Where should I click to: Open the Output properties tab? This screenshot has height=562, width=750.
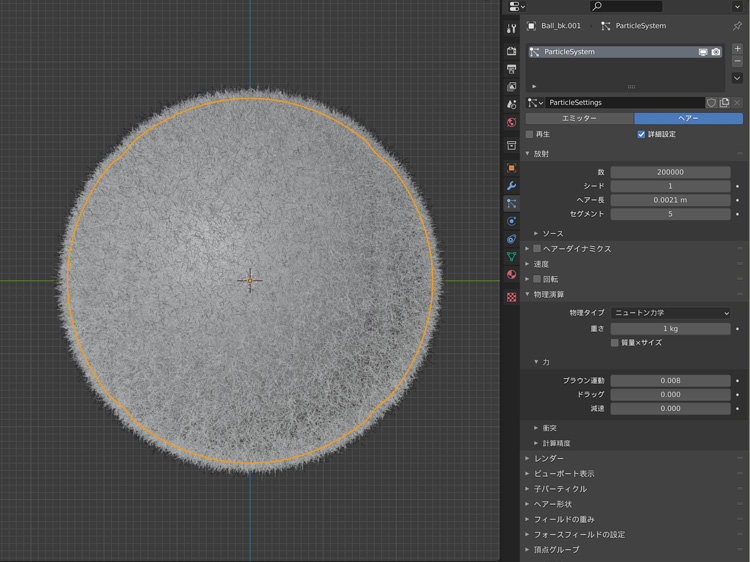pyautogui.click(x=511, y=69)
